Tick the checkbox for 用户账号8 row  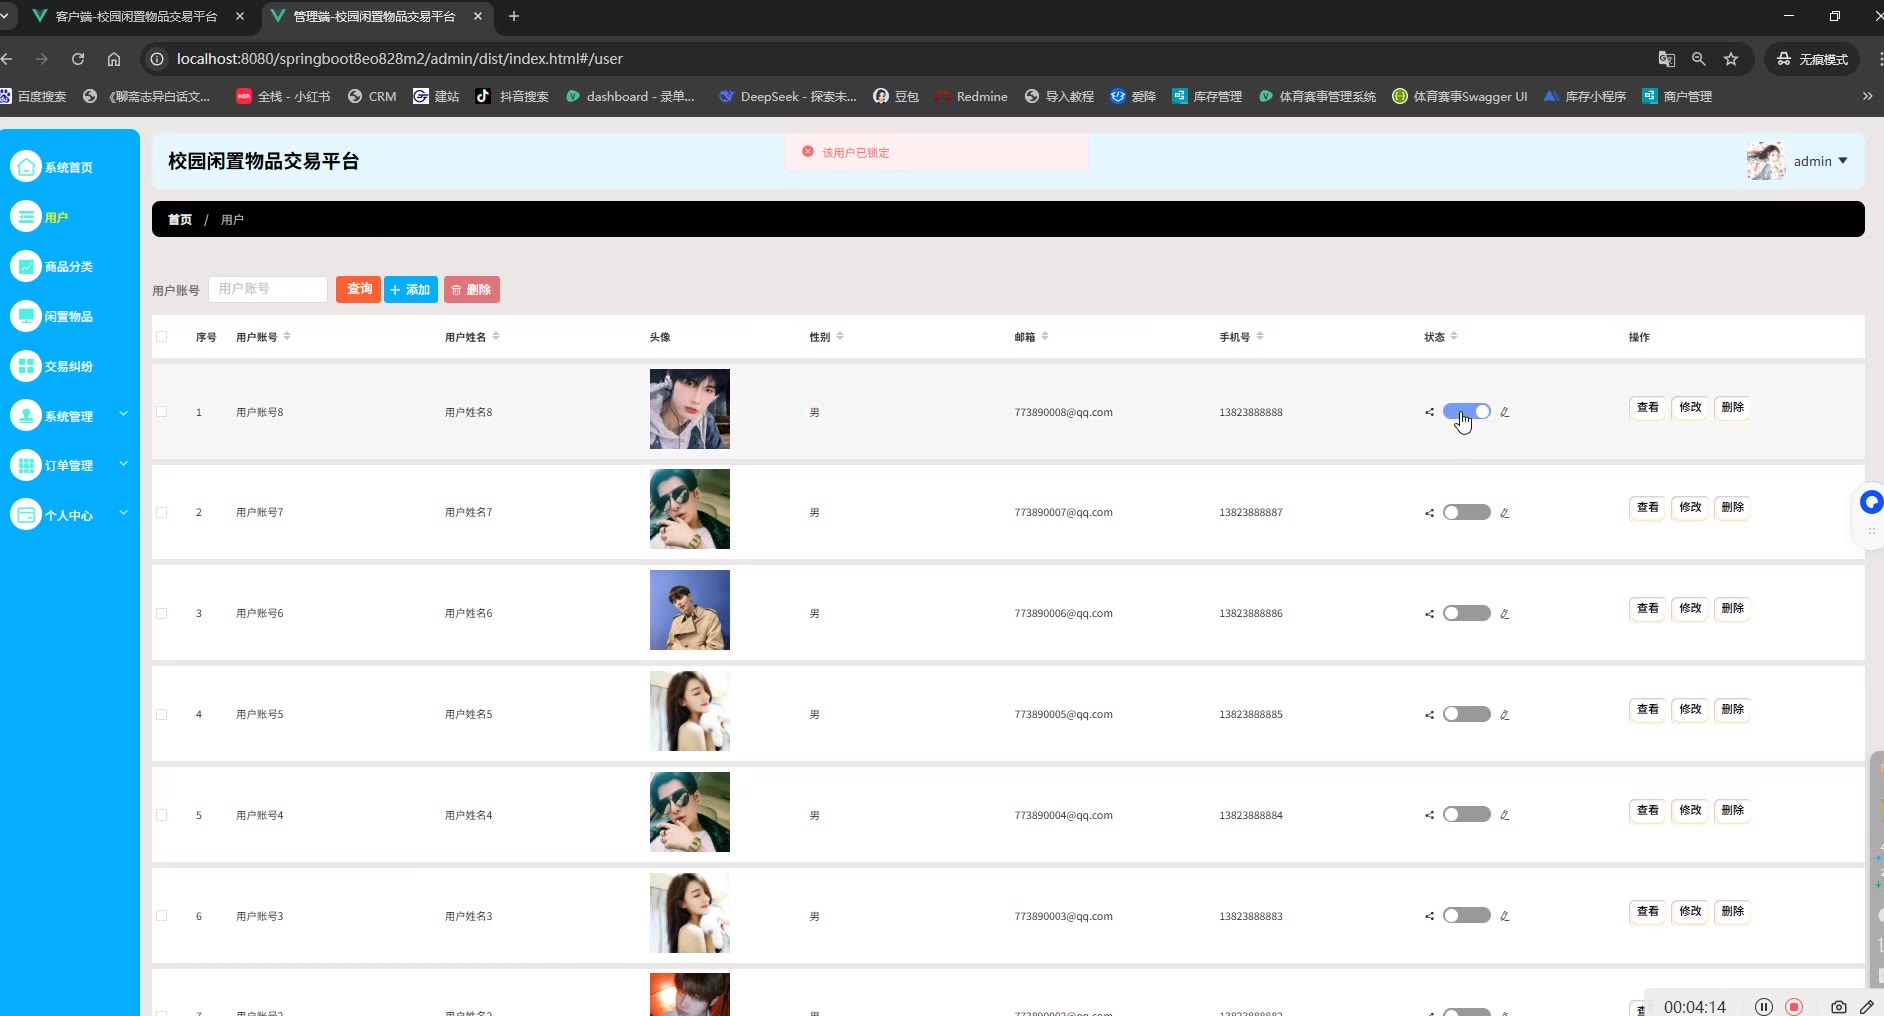162,412
